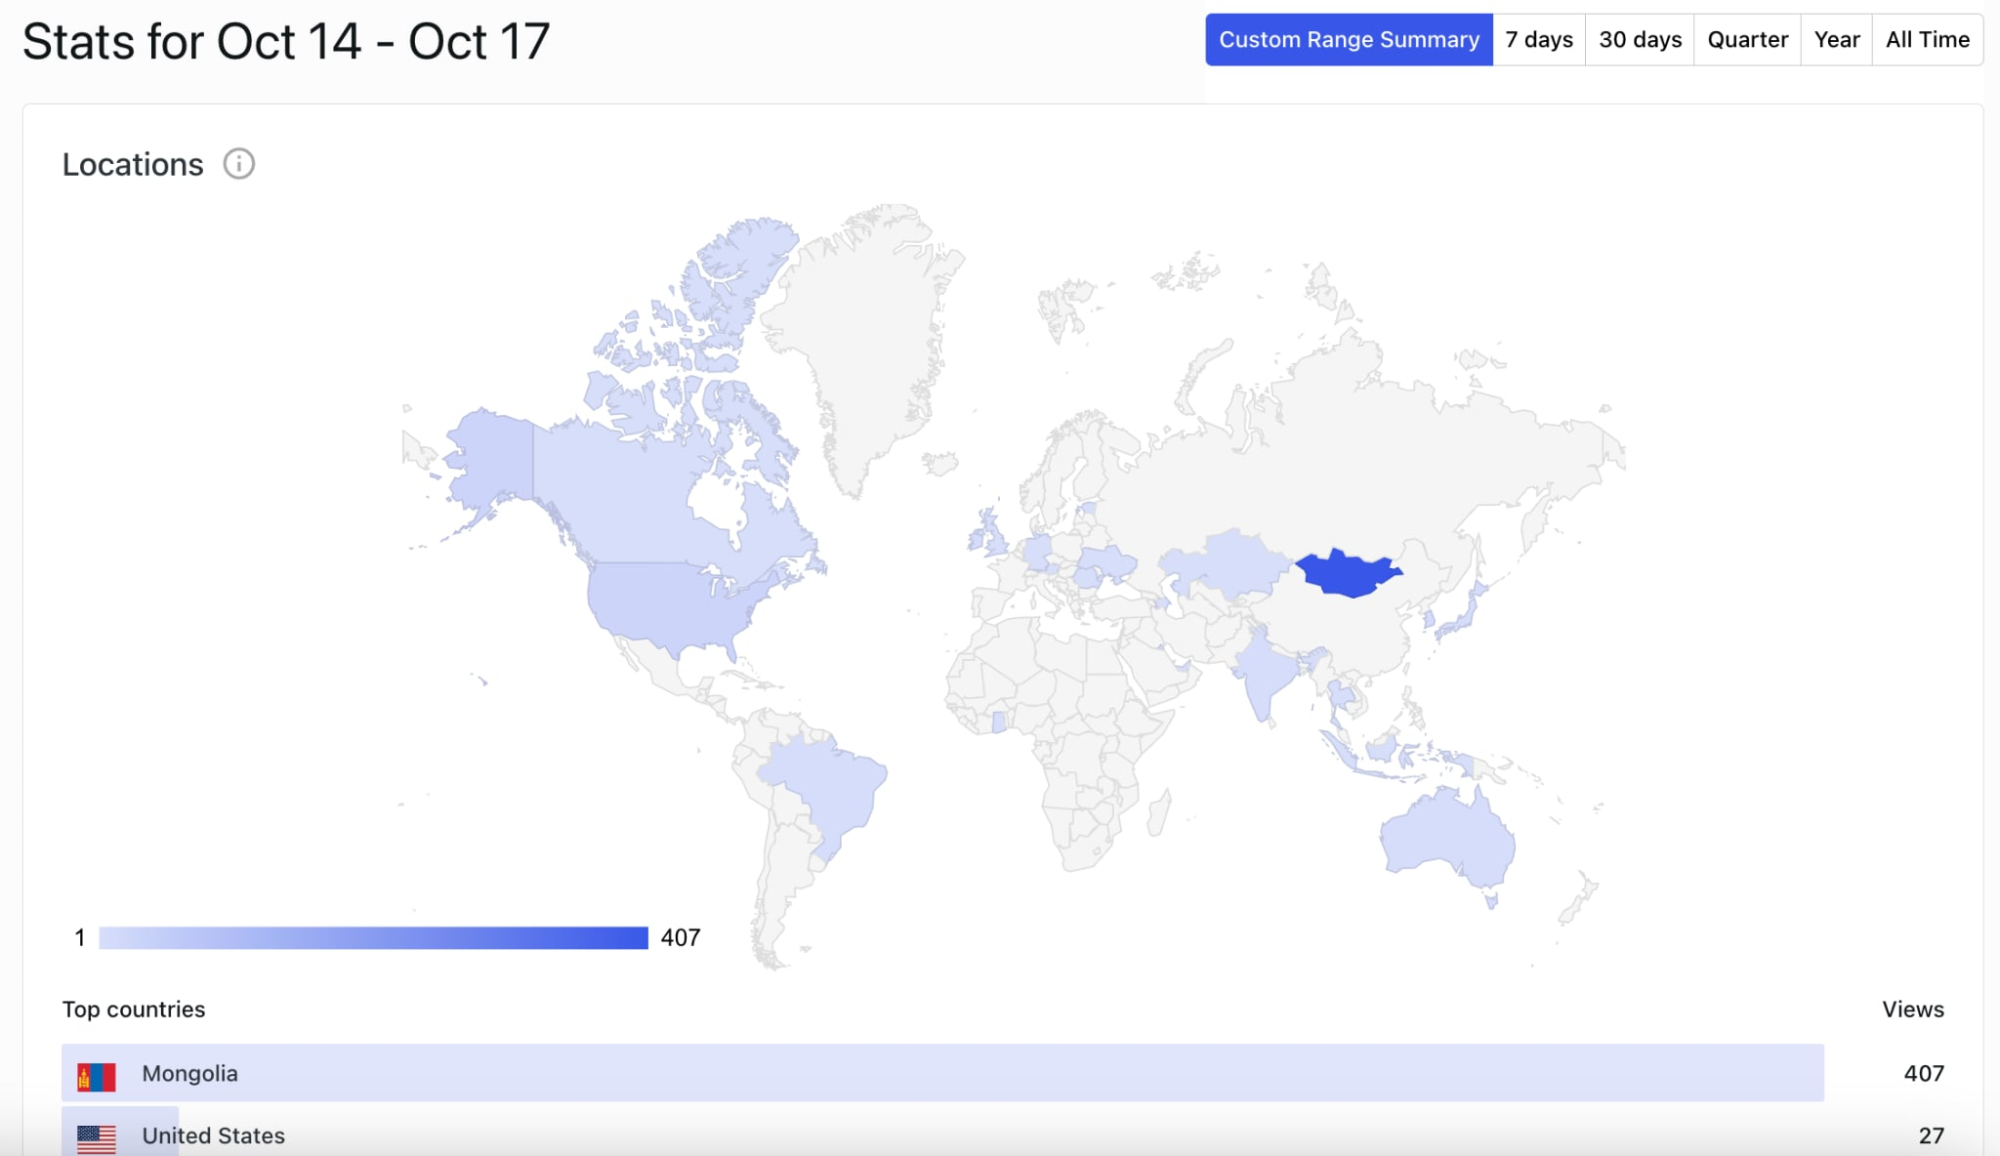Viewport: 2000px width, 1156px height.
Task: Click the views gradient legend bar
Action: click(x=373, y=938)
